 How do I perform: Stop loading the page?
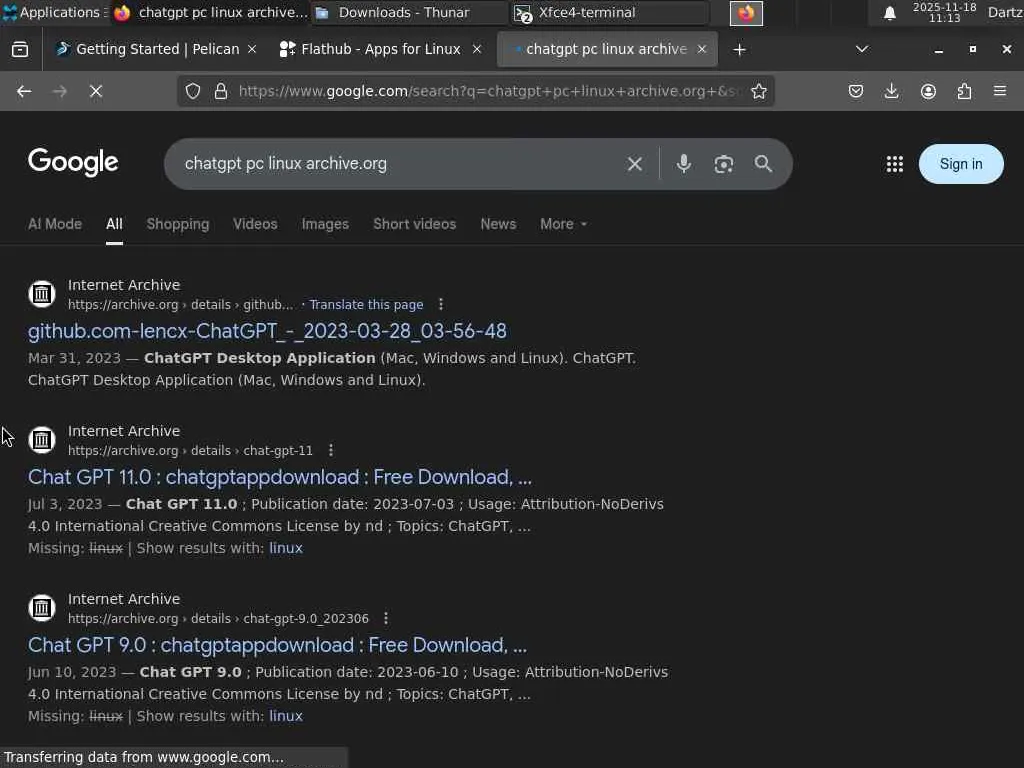pyautogui.click(x=96, y=91)
